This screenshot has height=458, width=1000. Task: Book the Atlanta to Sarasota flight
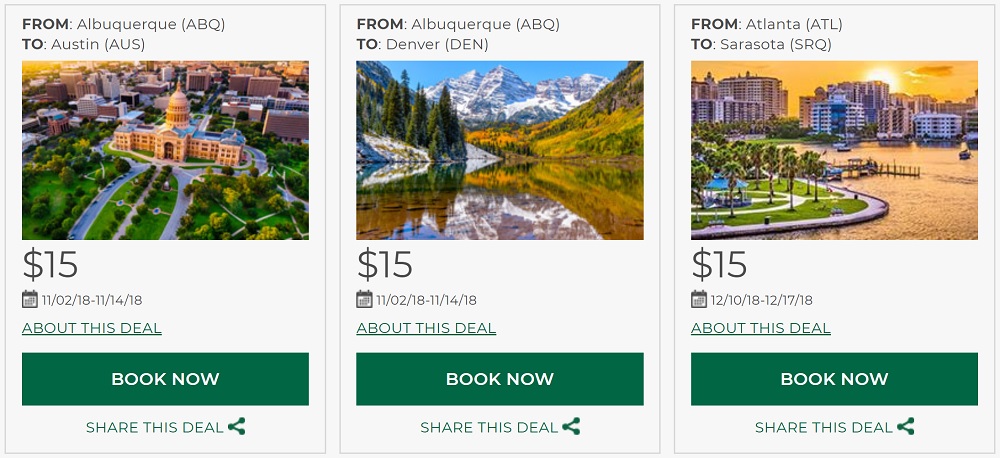(834, 379)
